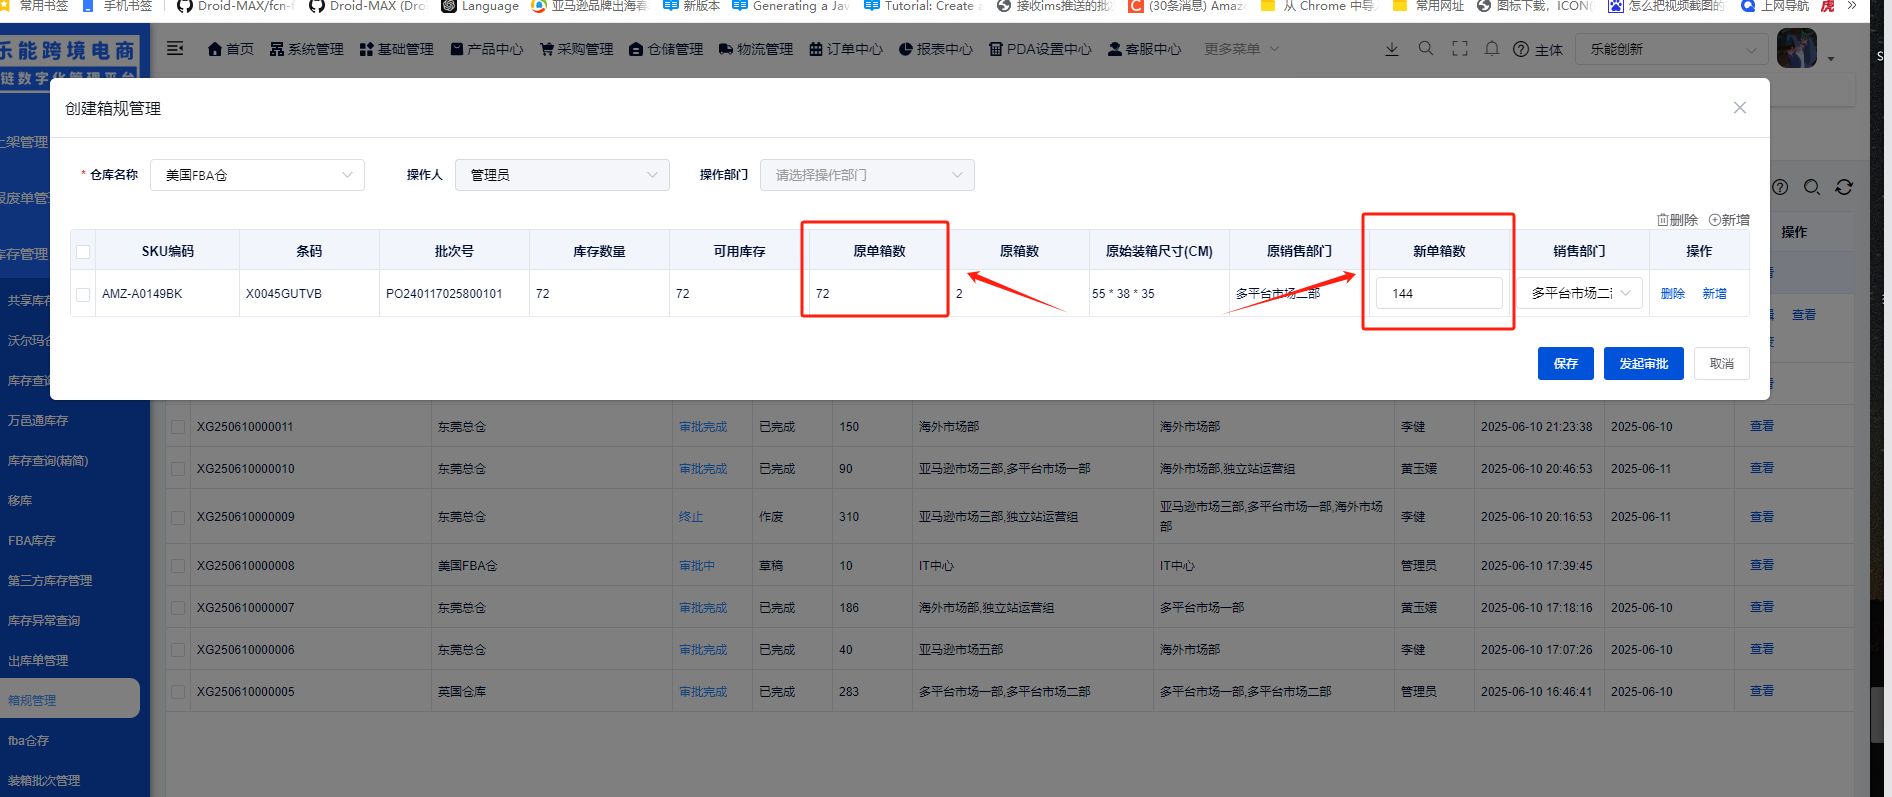Select 移库 in the sidebar
Image resolution: width=1892 pixels, height=797 pixels.
click(20, 501)
